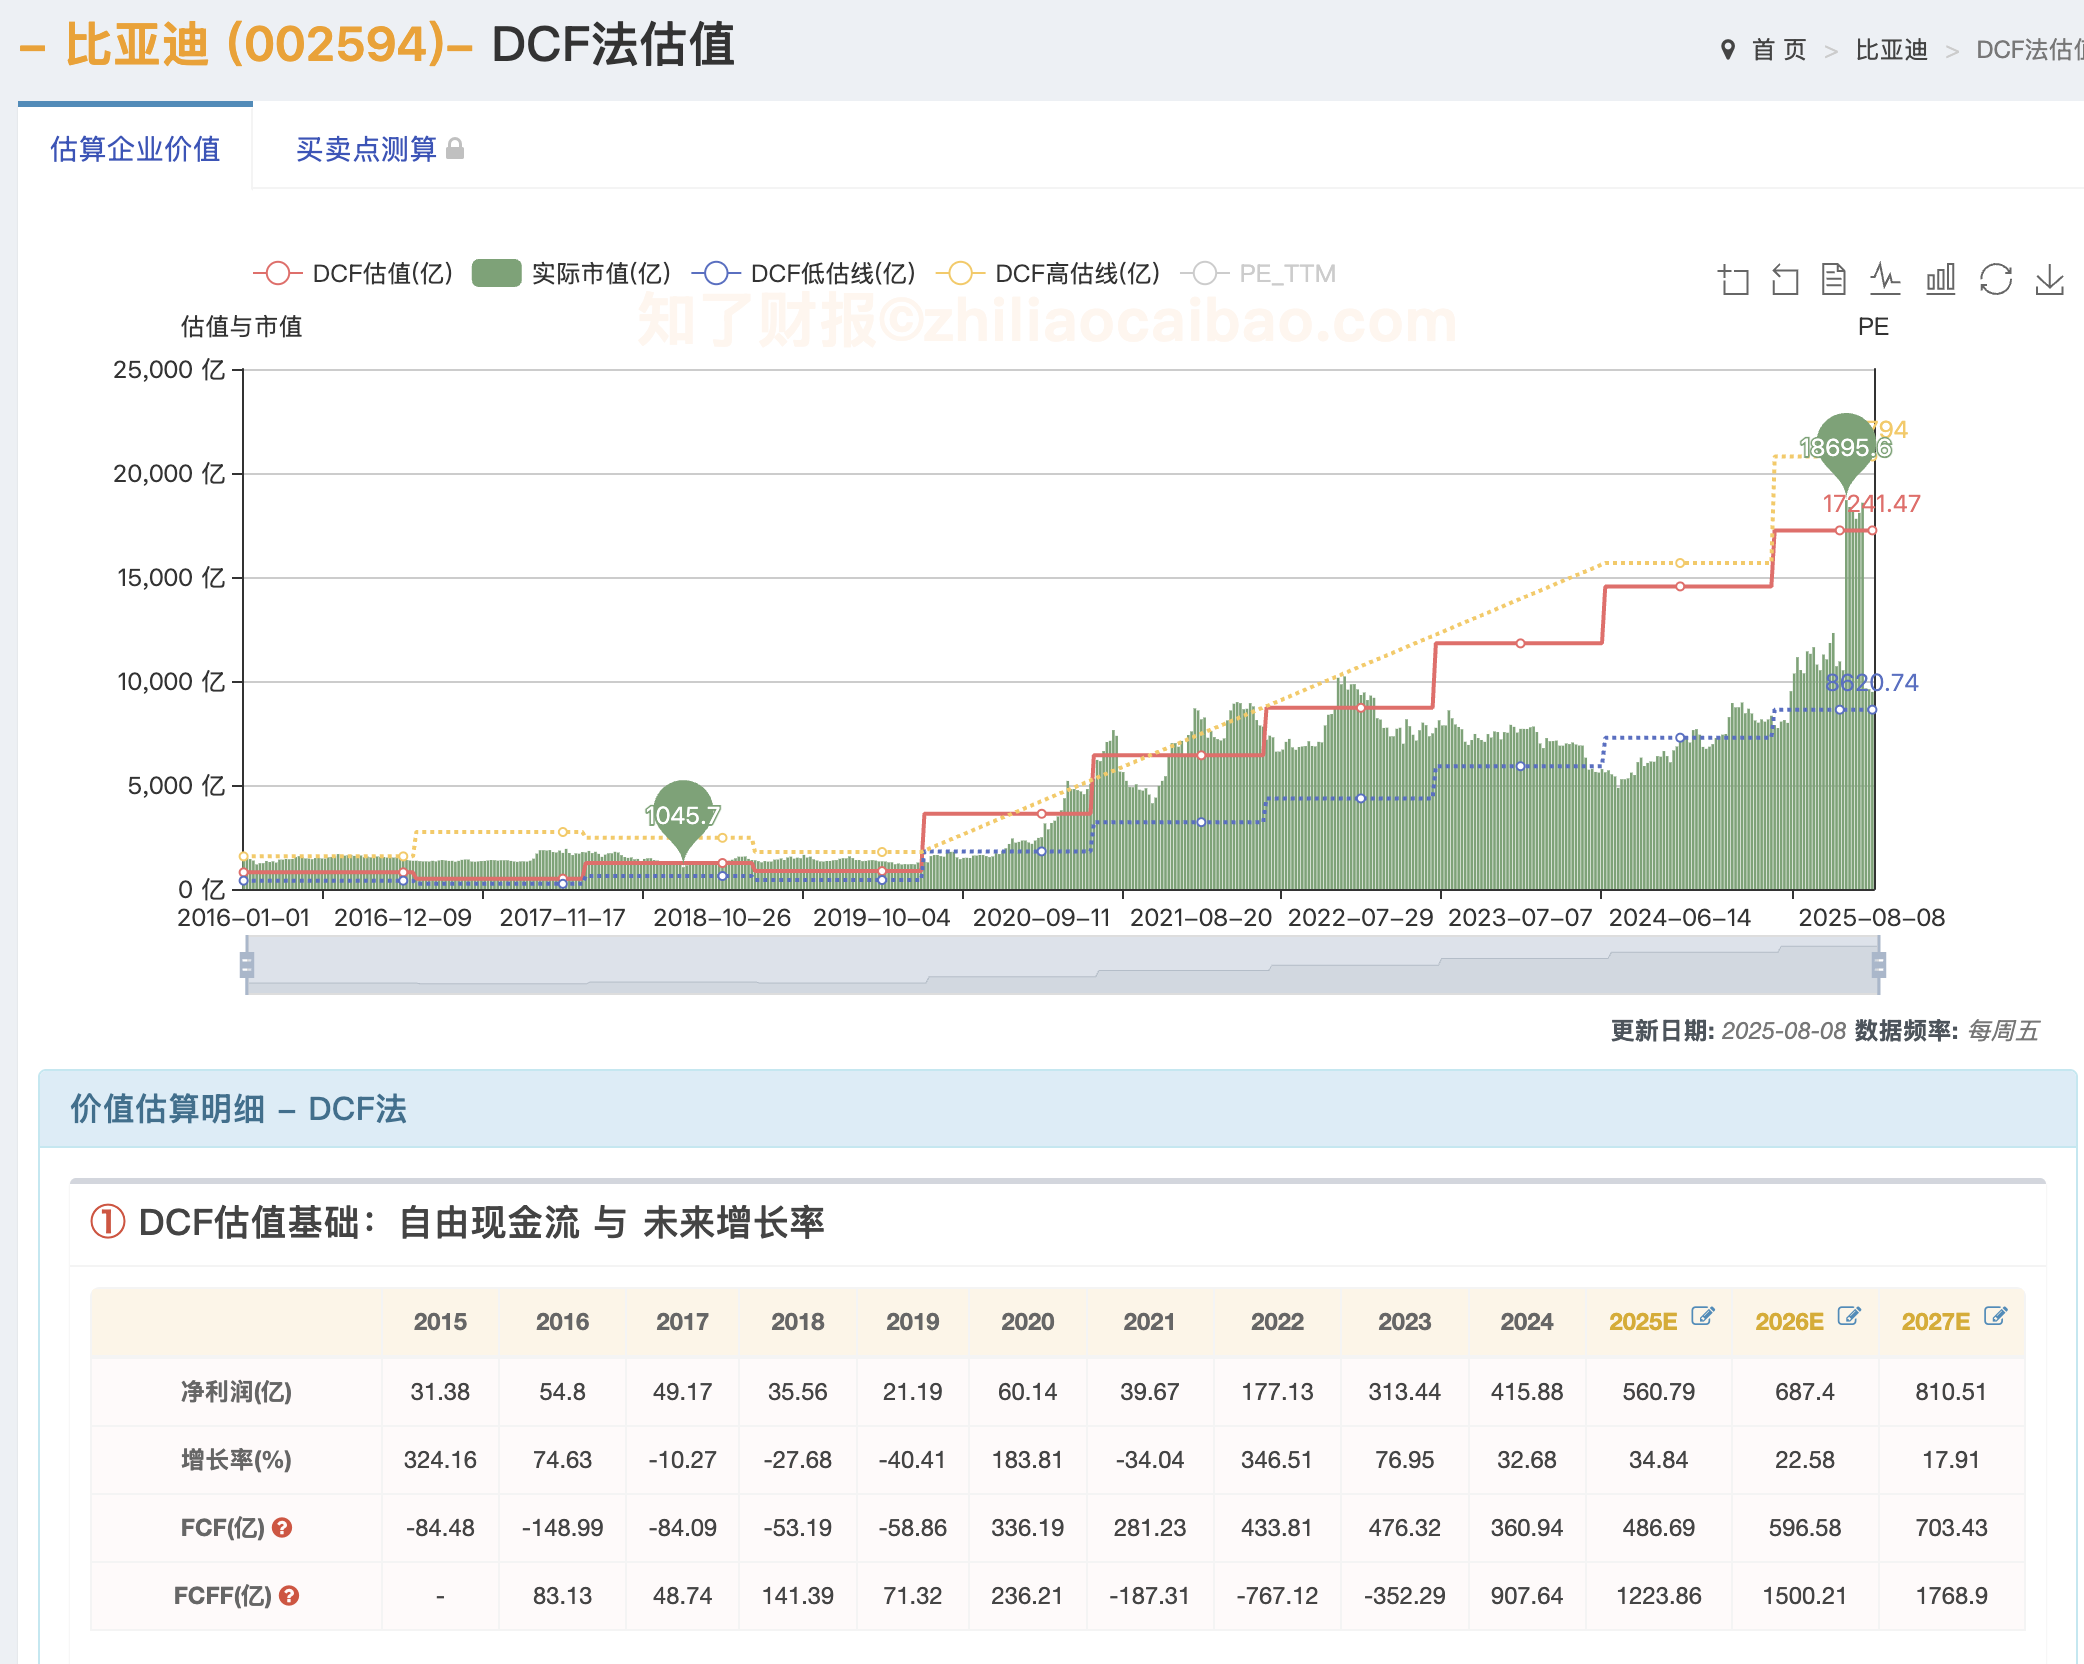Switch chart to line view via line icon
This screenshot has width=2084, height=1664.
[x=1887, y=281]
